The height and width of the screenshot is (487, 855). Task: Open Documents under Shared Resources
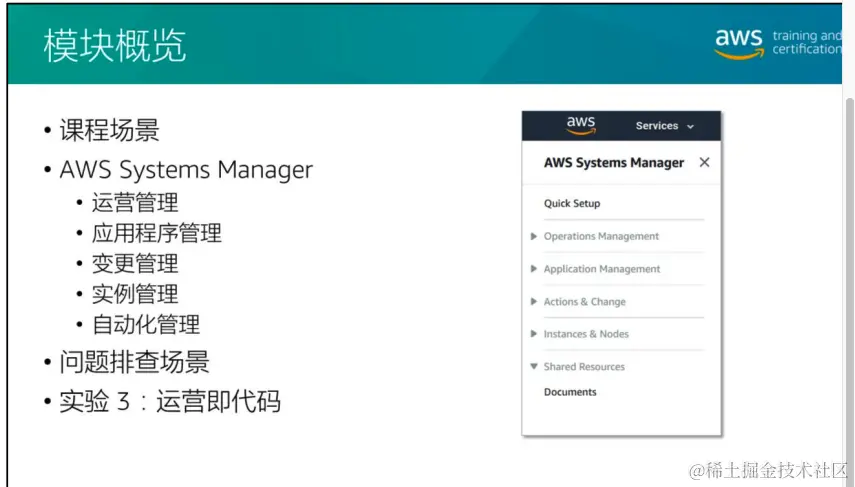pos(570,392)
